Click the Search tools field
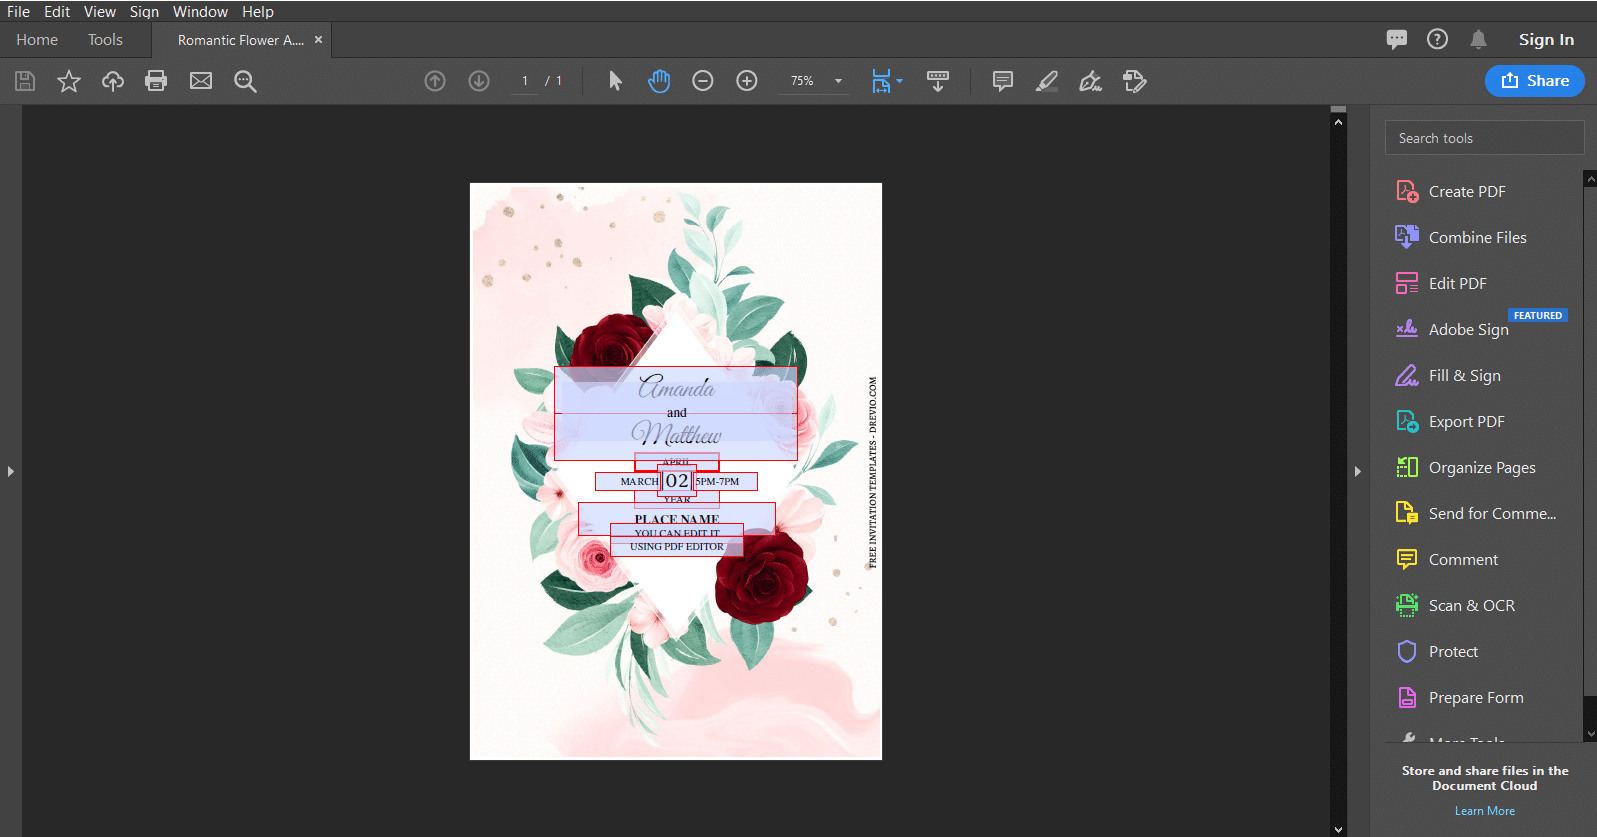 (1484, 138)
